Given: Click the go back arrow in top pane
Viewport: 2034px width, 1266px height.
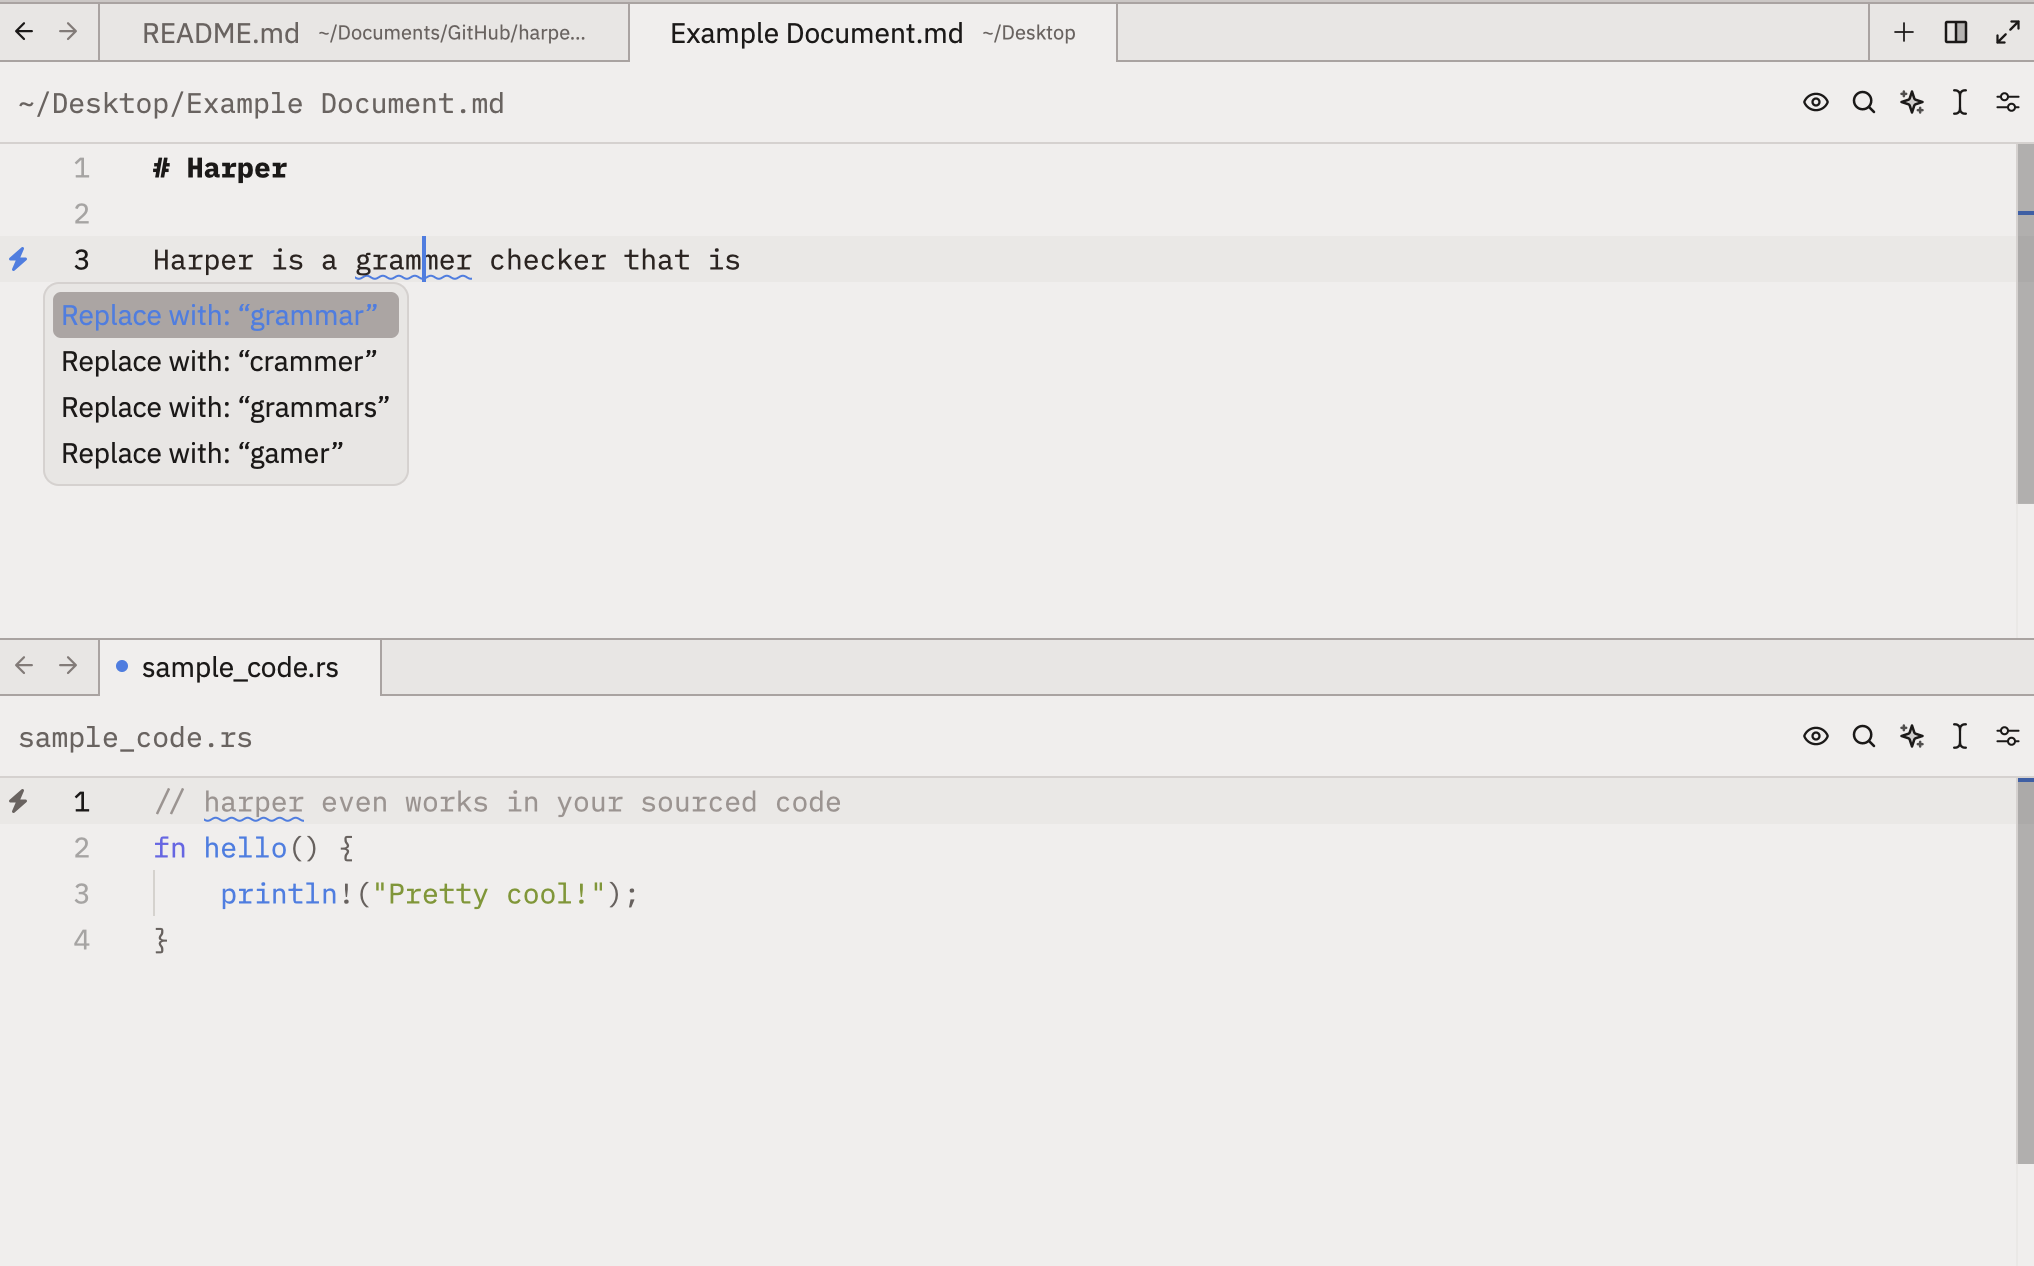Looking at the screenshot, I should tap(24, 32).
